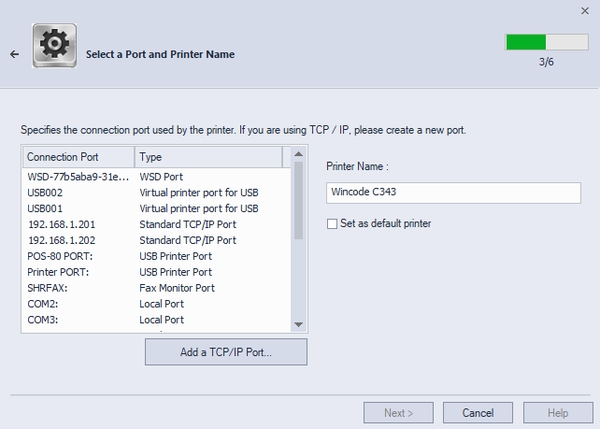Click the Printer Name text field
This screenshot has width=600, height=429.
click(x=454, y=193)
